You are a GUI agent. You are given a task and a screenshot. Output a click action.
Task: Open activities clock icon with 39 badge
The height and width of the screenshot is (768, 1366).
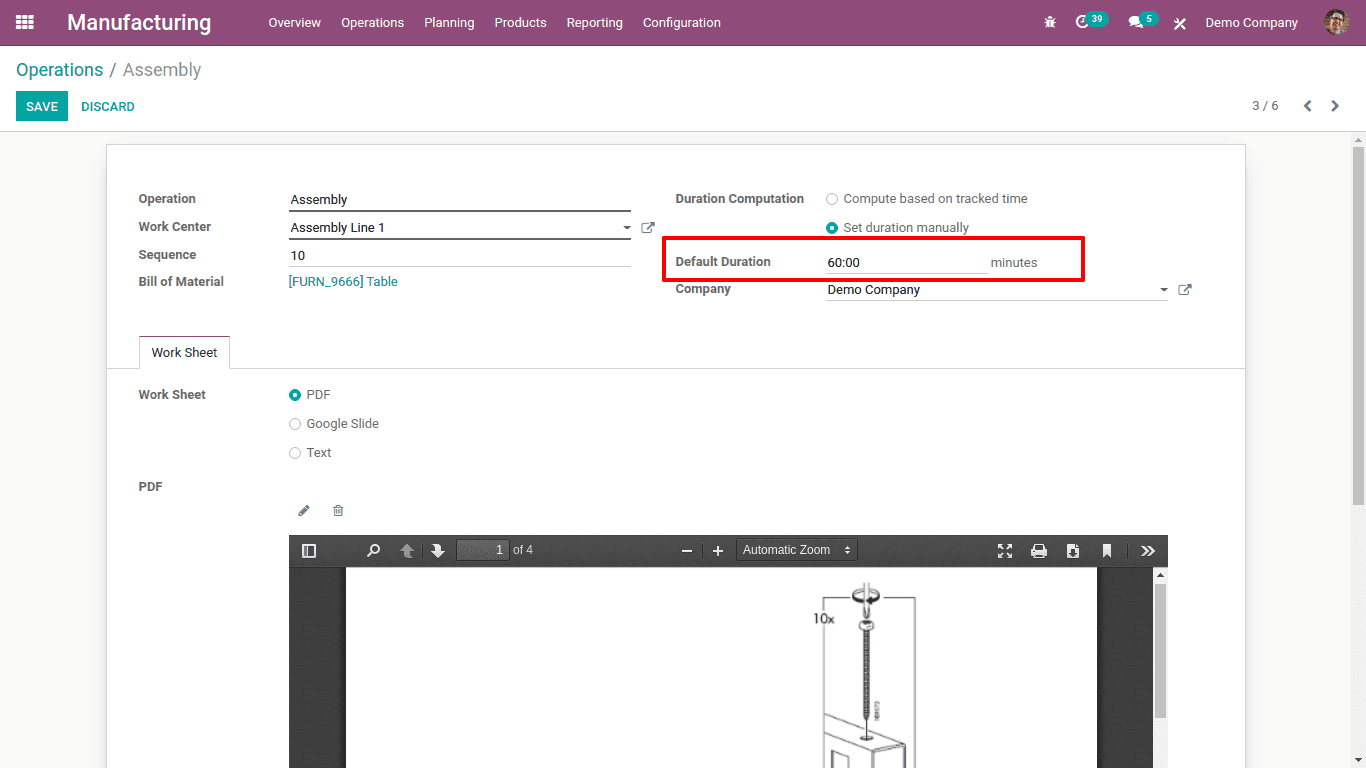(x=1082, y=22)
